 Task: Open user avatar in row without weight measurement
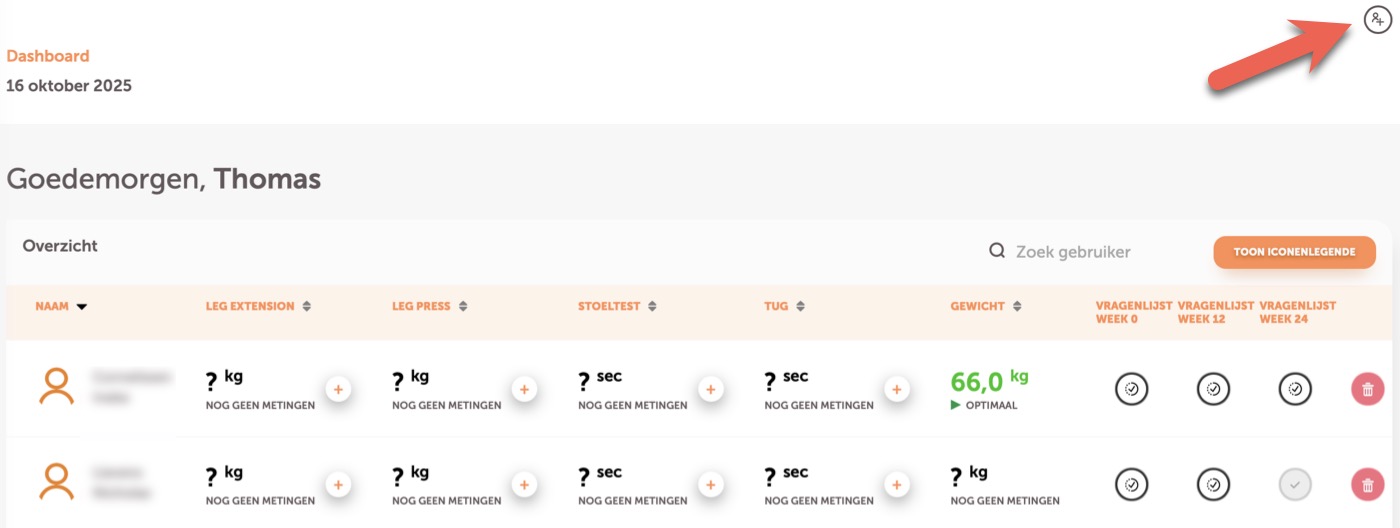coord(57,482)
